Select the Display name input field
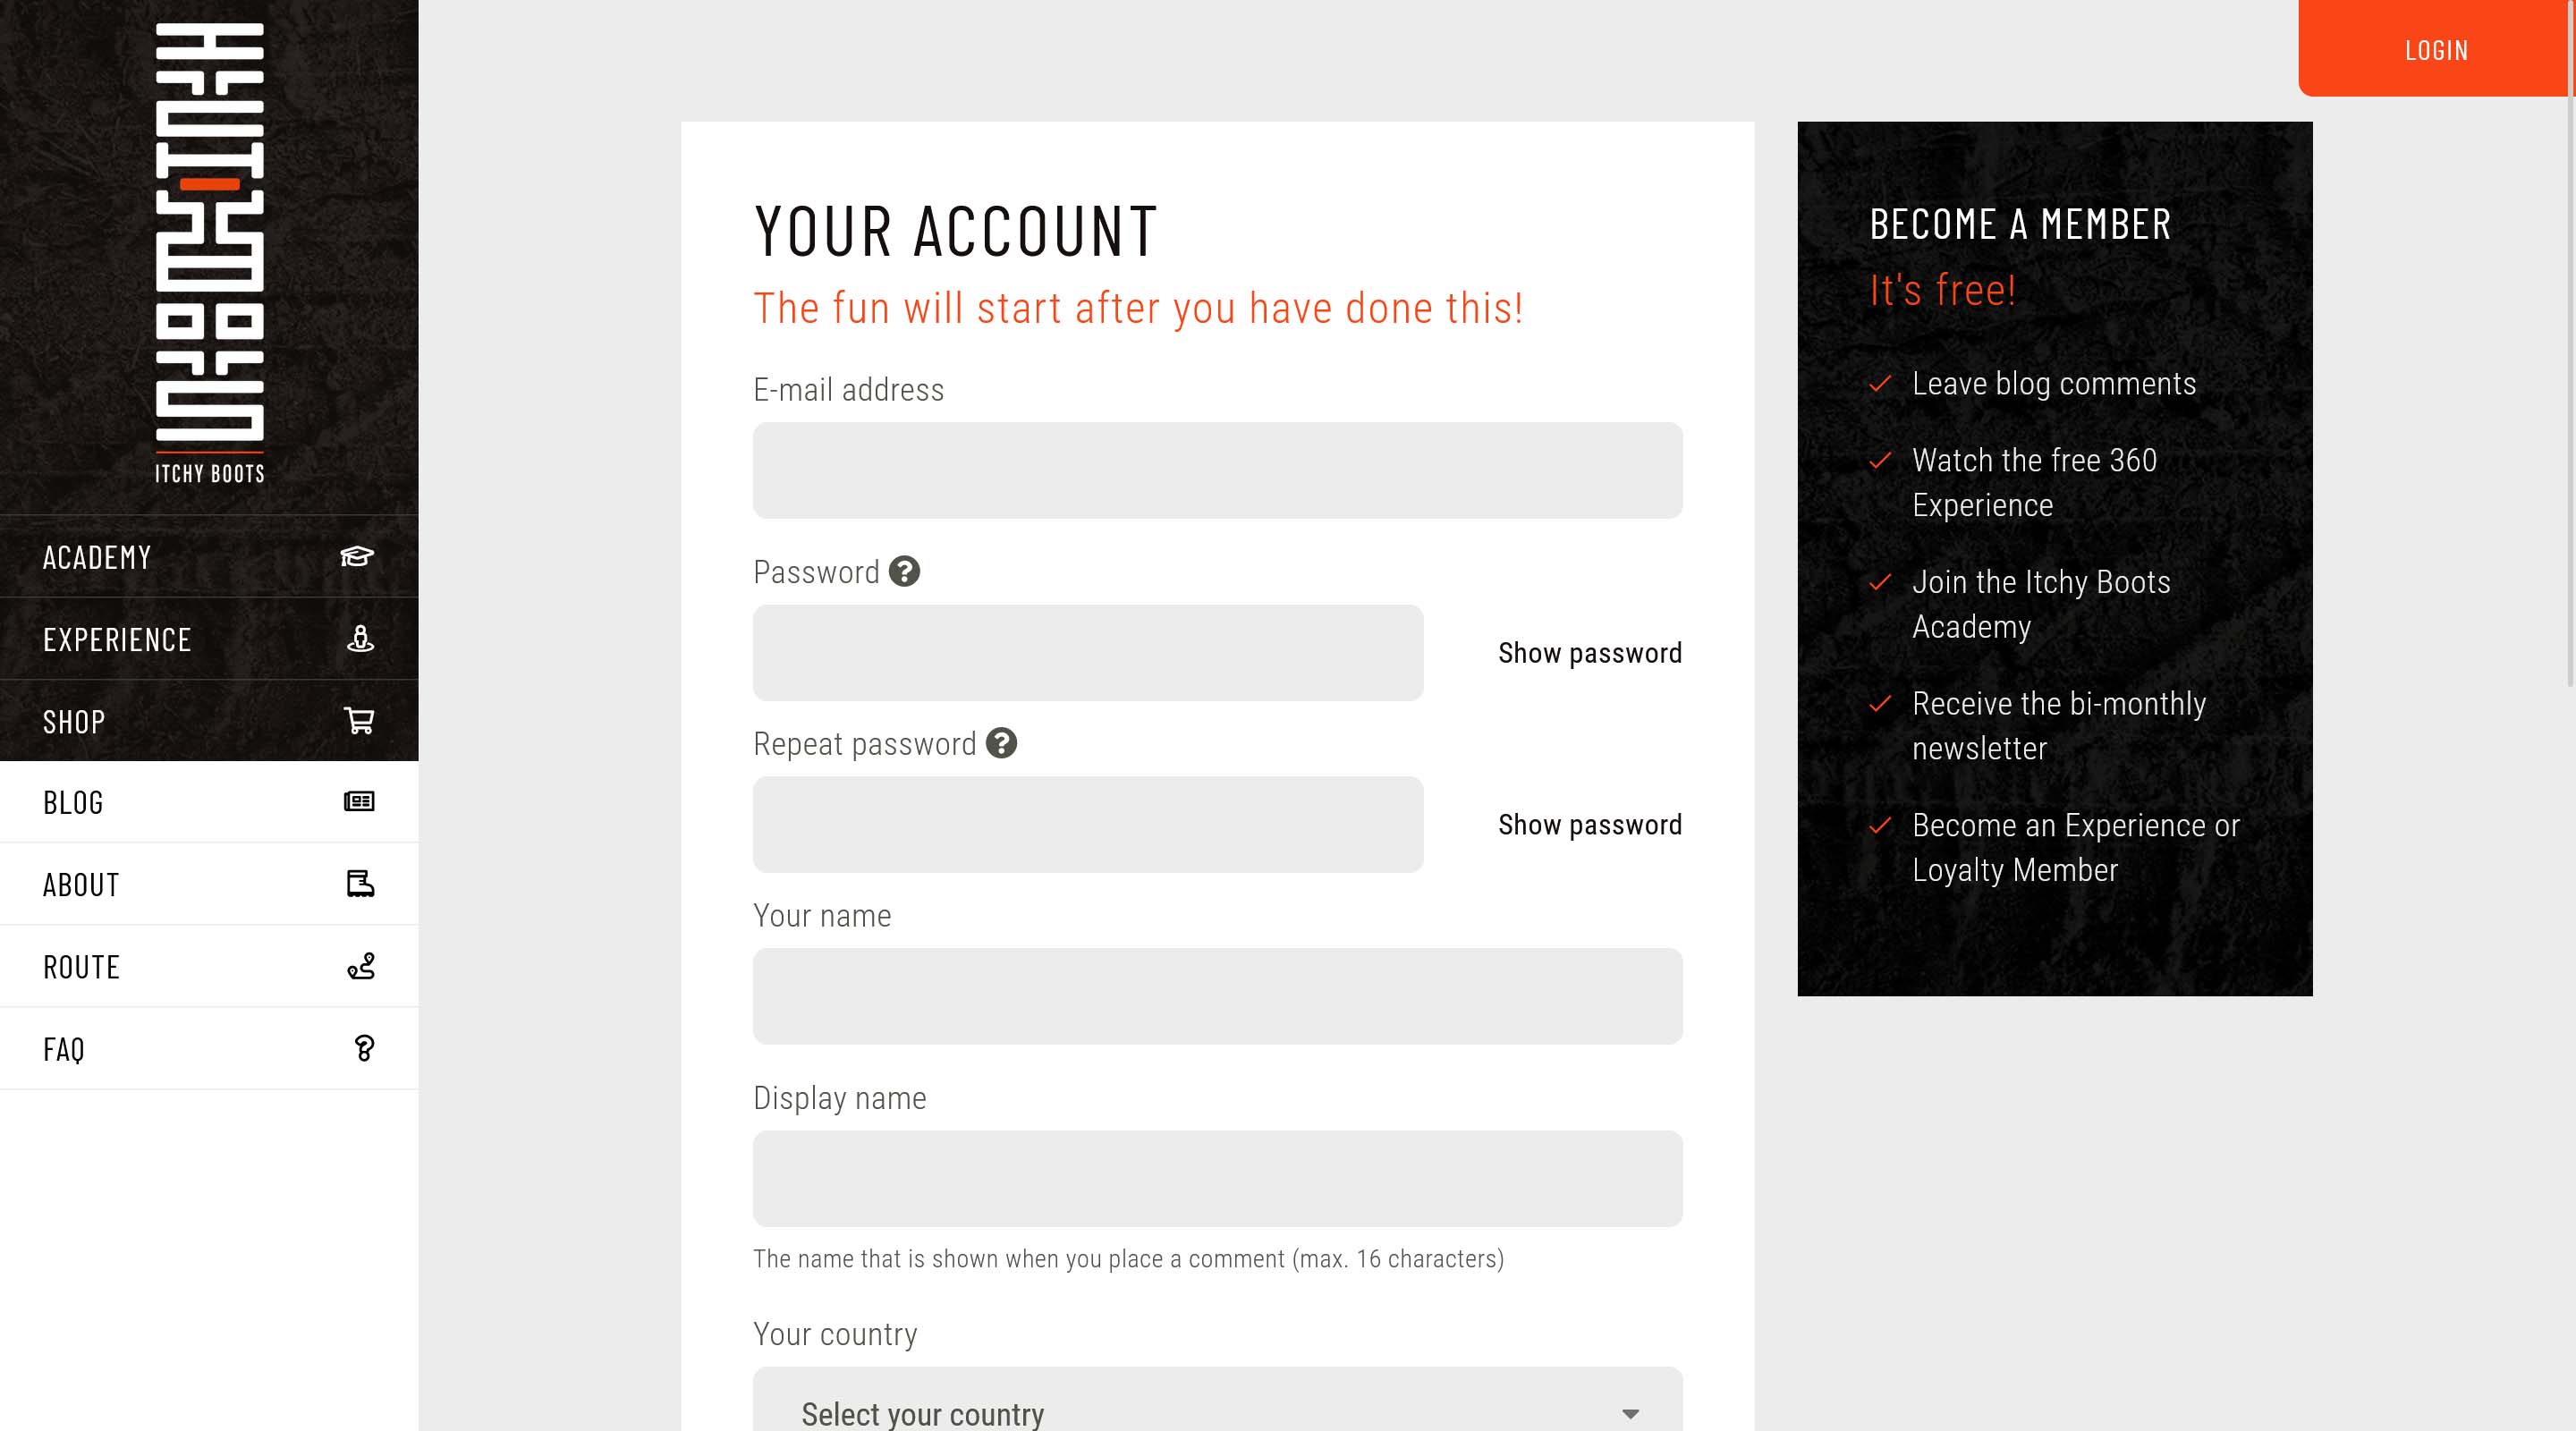2576x1431 pixels. coord(1217,1178)
